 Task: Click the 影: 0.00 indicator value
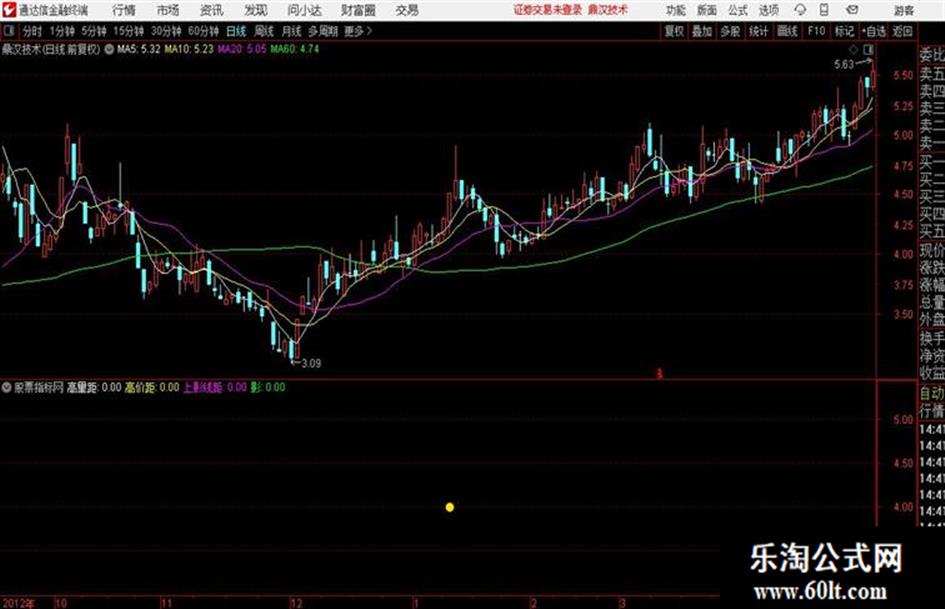click(268, 387)
